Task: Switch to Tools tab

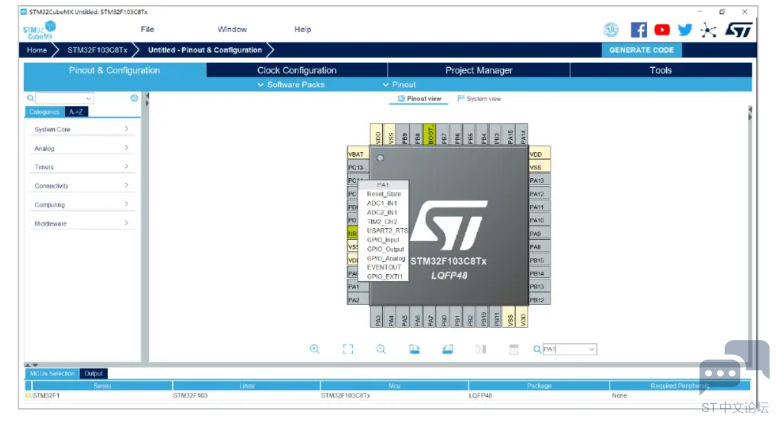Action: [x=661, y=70]
